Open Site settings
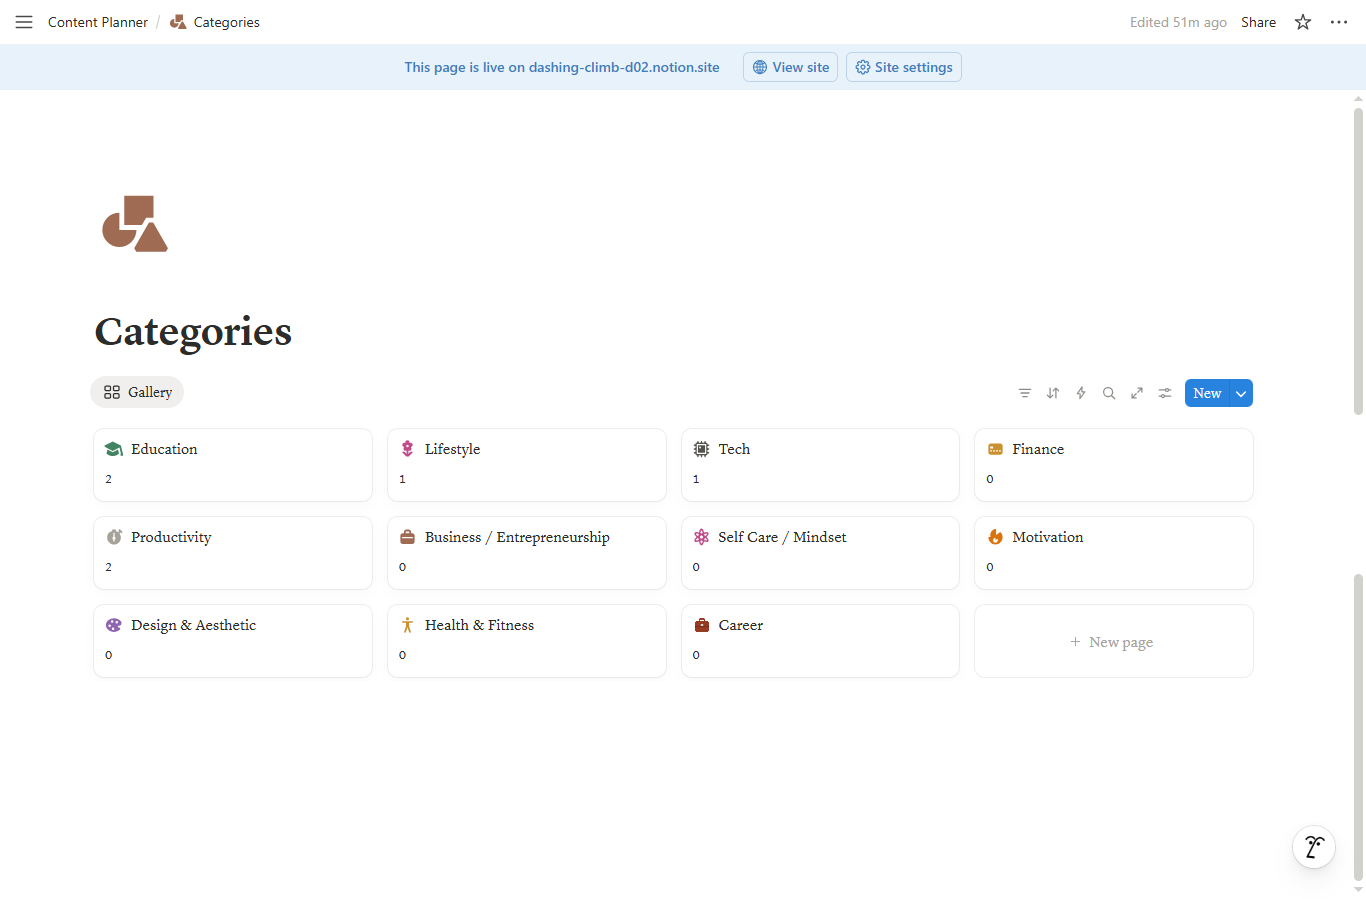Screen dimensions: 1366x899 pos(903,67)
